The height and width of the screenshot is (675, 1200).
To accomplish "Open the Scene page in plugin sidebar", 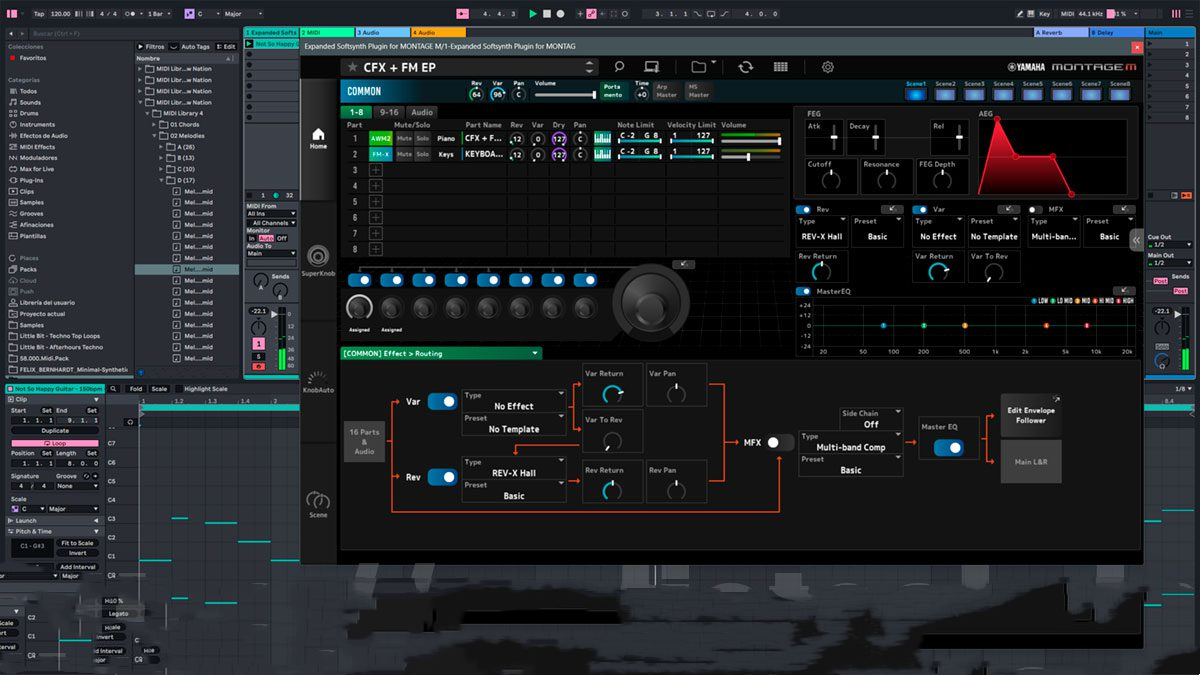I will [318, 503].
